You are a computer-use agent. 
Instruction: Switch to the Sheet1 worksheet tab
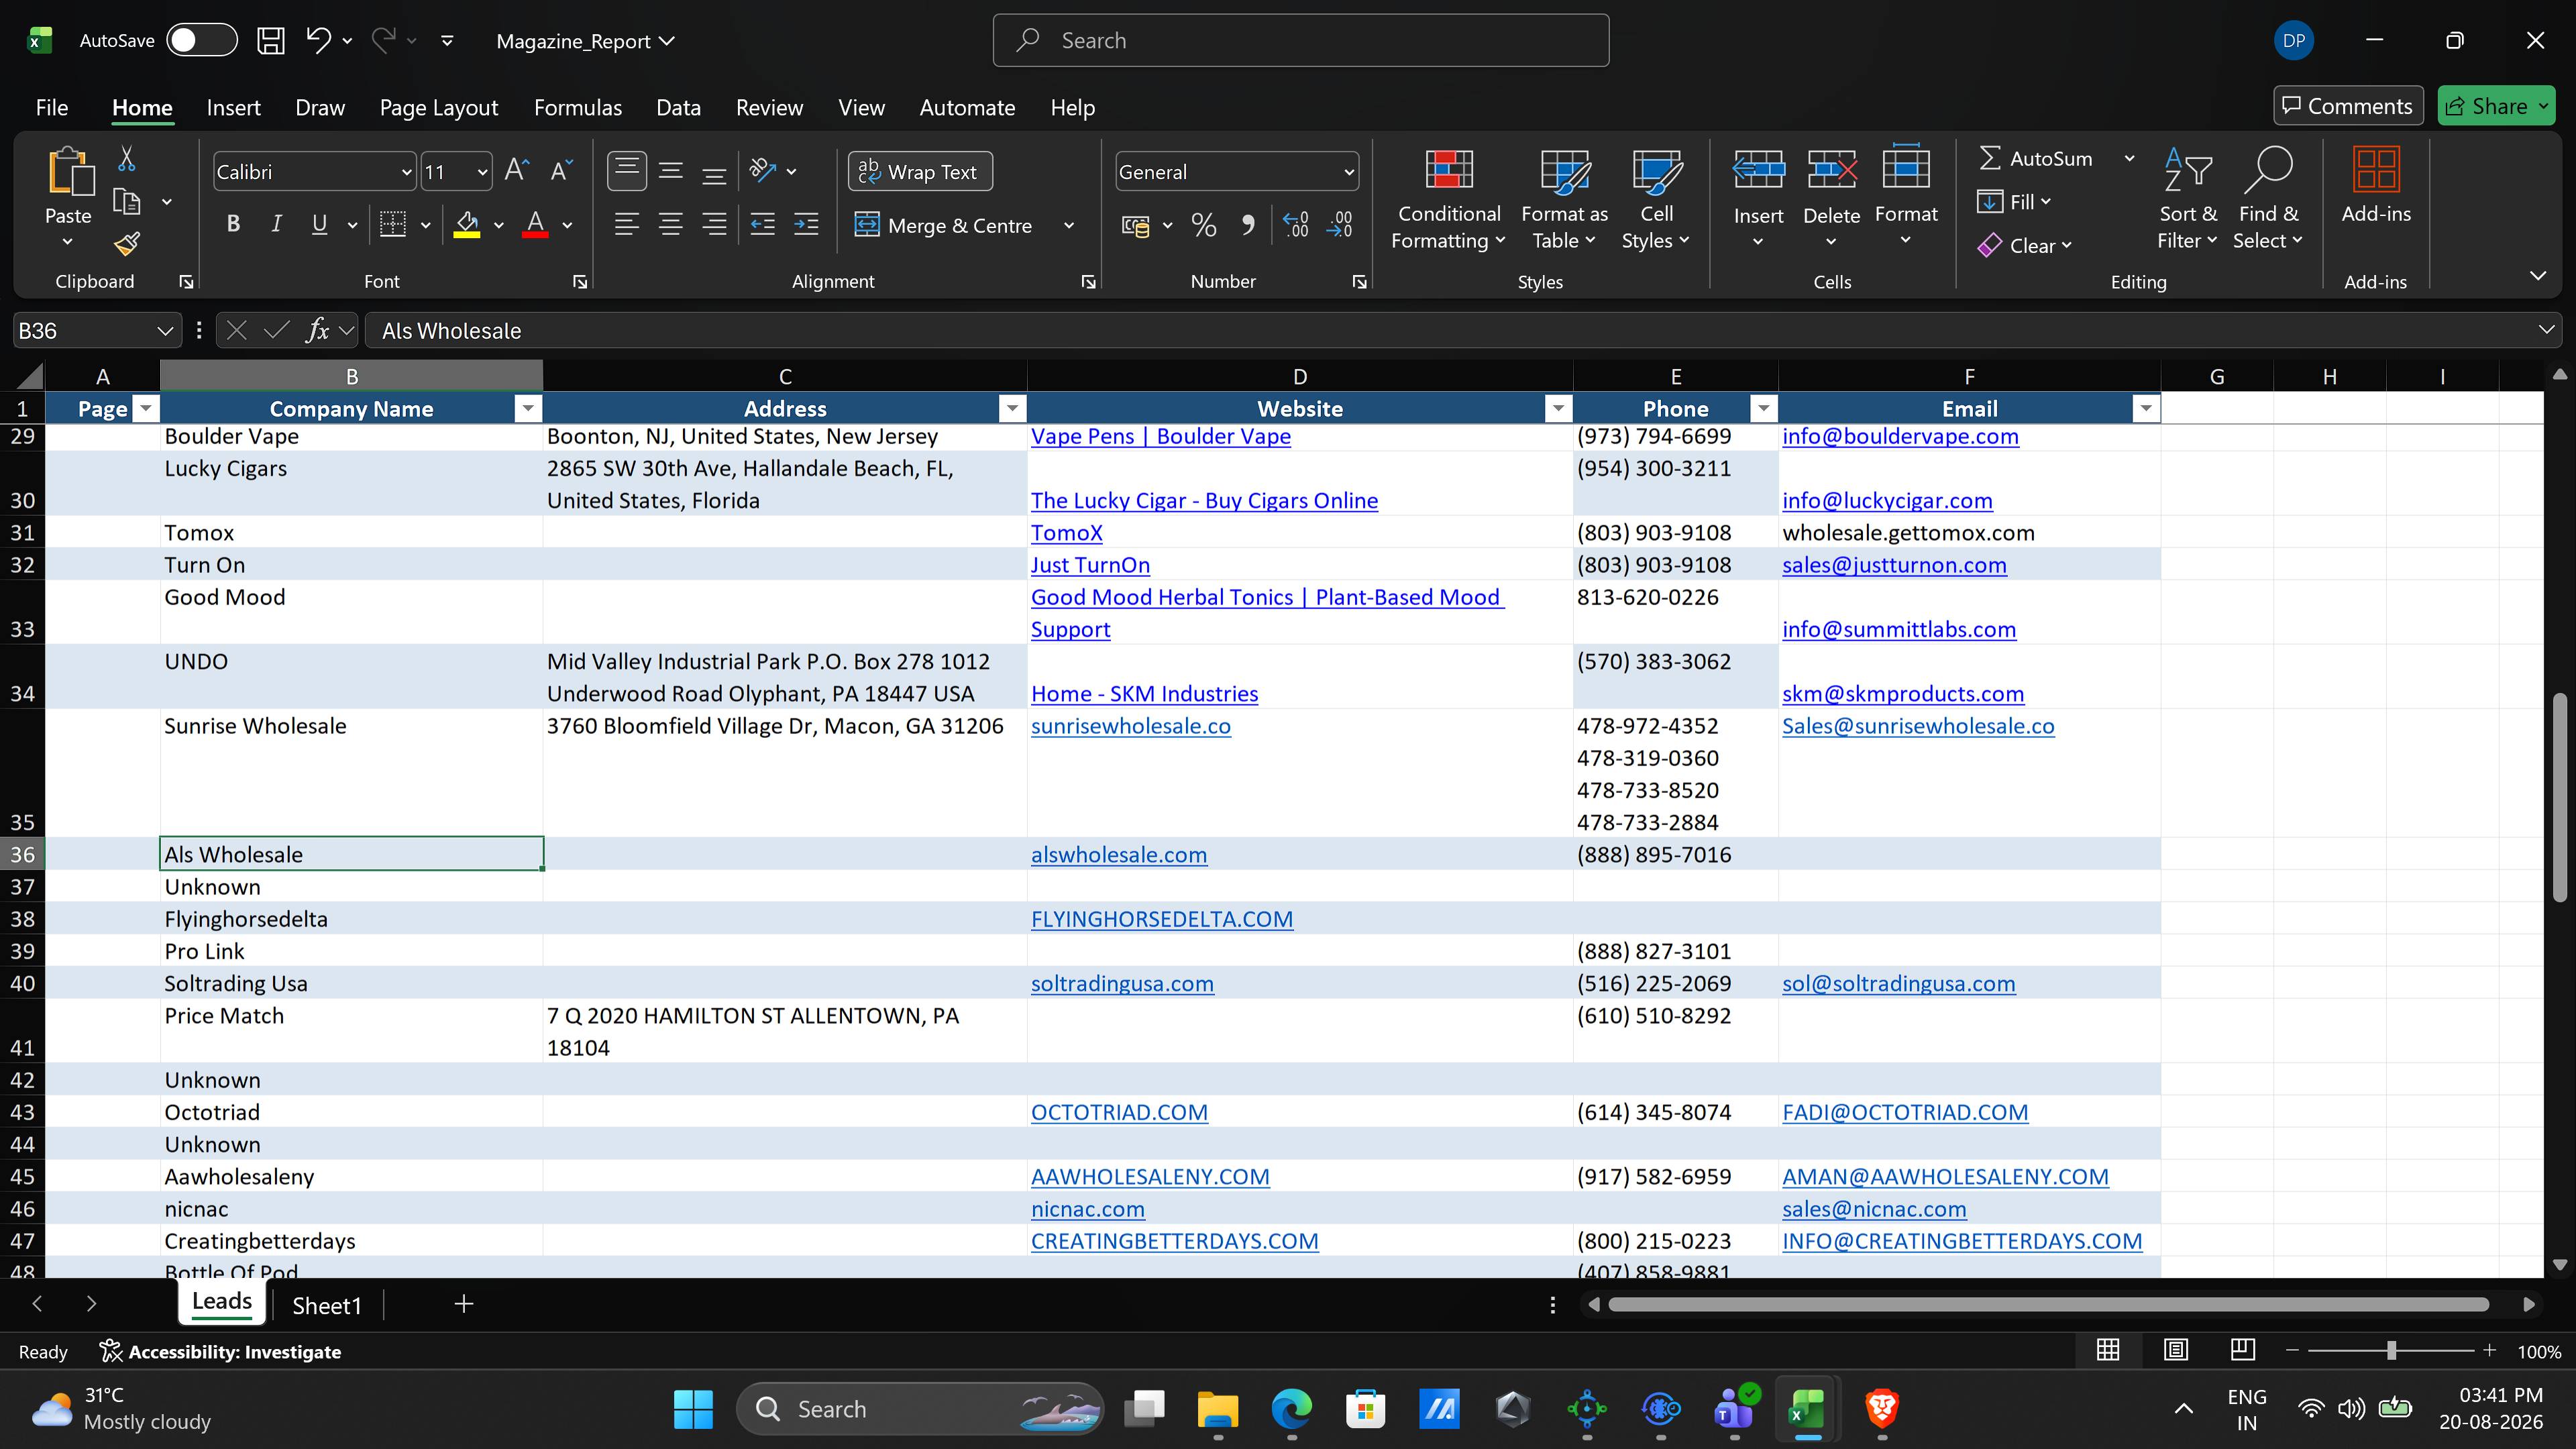pos(326,1305)
